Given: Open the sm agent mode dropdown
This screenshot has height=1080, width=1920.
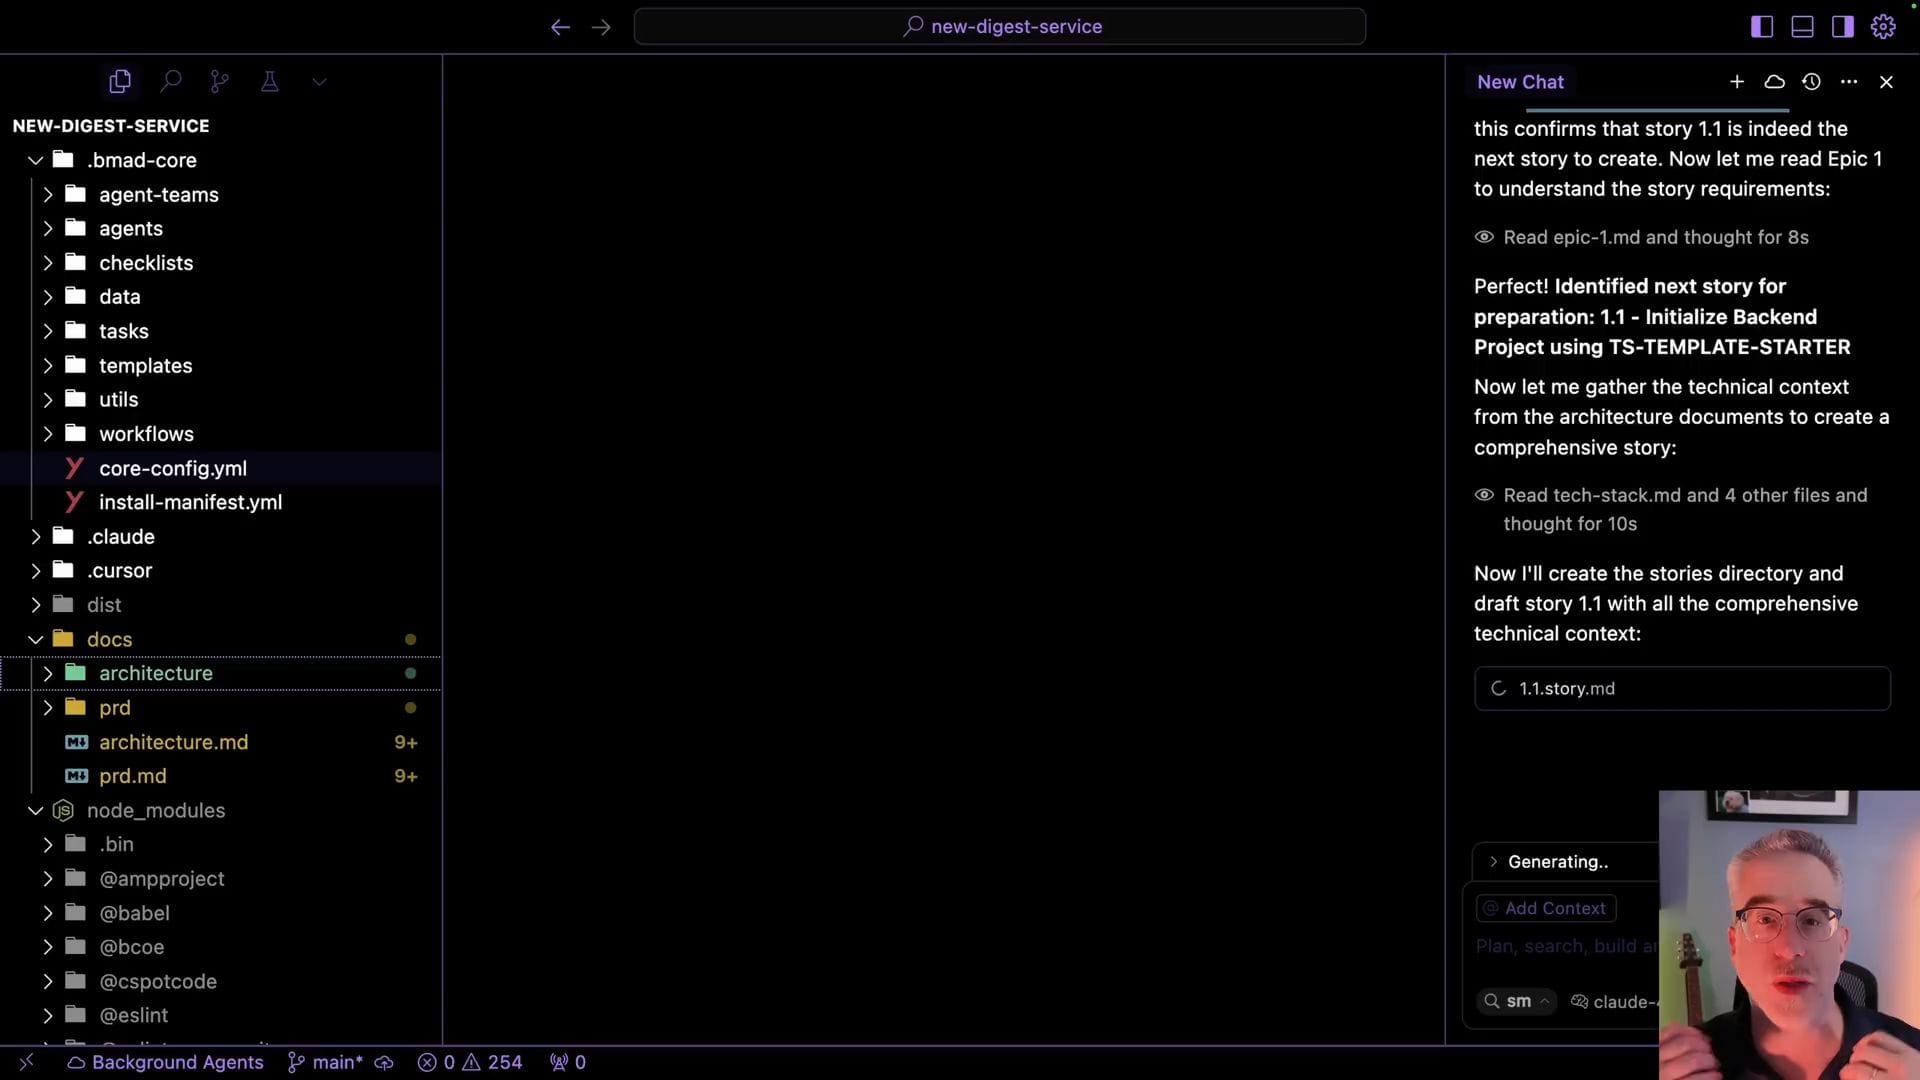Looking at the screenshot, I should (1518, 1001).
